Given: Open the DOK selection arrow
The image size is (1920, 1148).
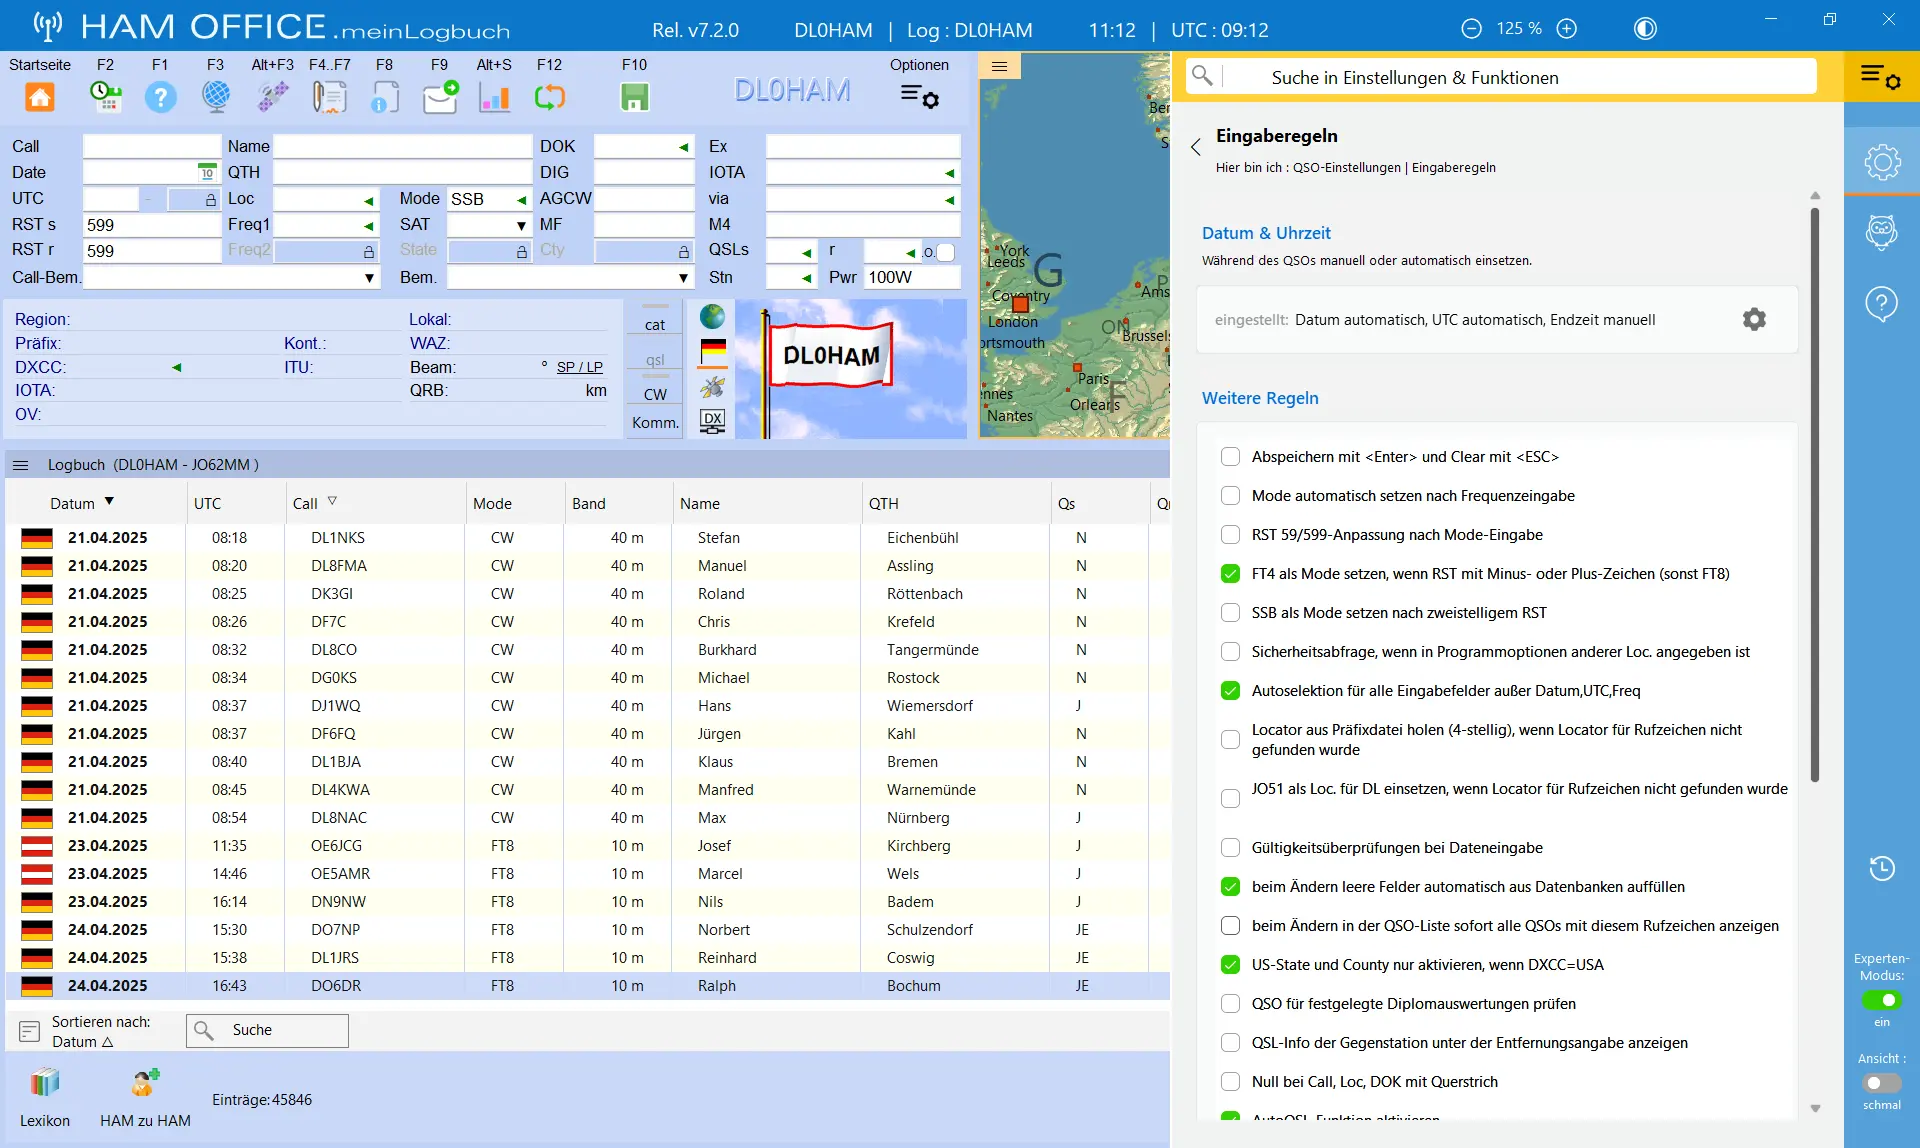Looking at the screenshot, I should (x=683, y=147).
